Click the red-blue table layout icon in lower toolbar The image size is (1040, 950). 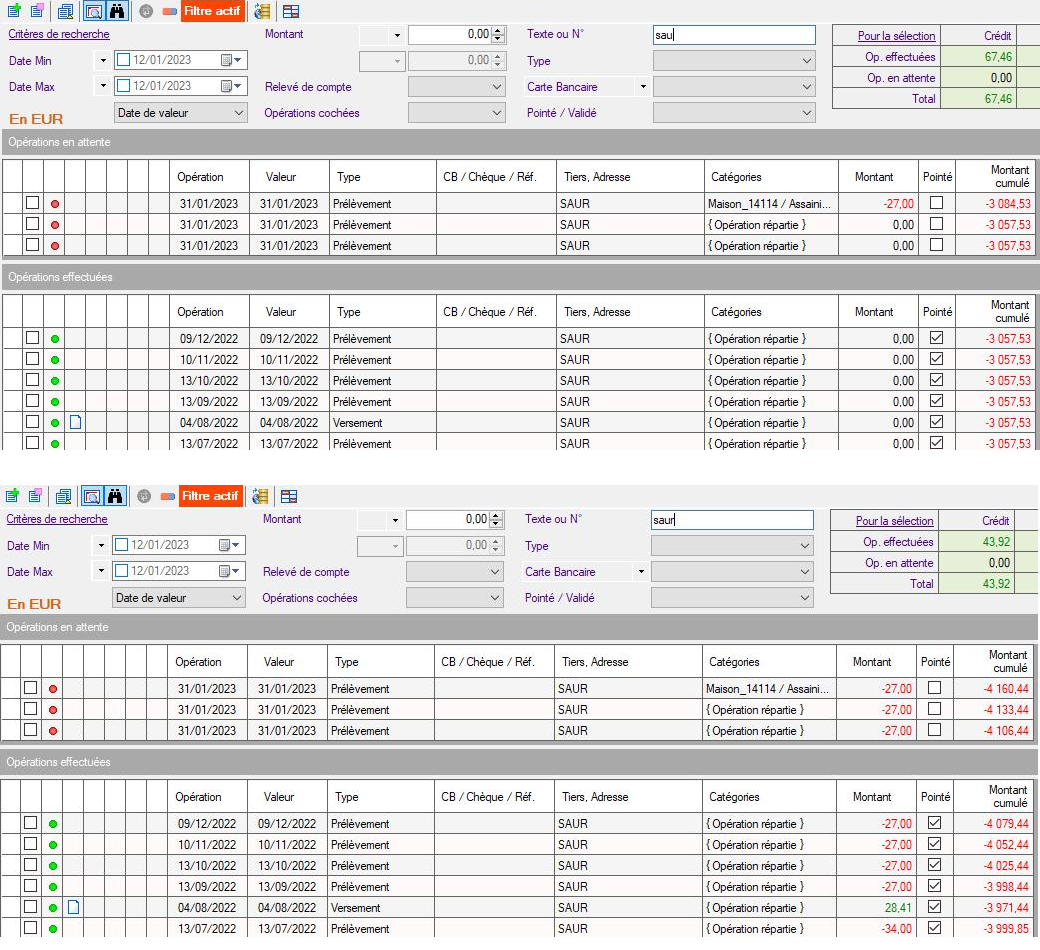click(288, 496)
